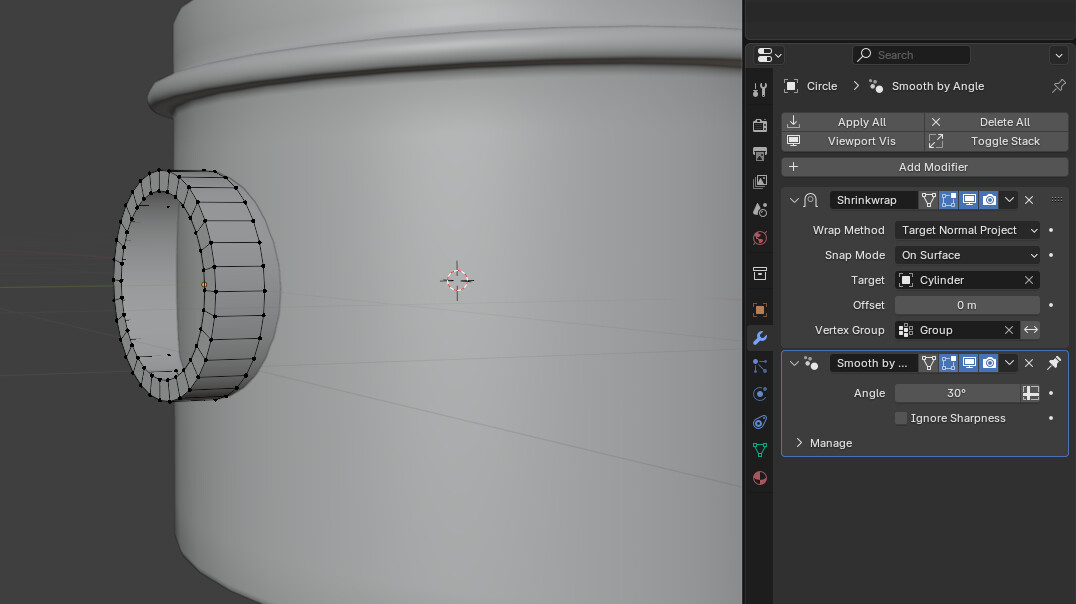
Task: Toggle Smooth by Angle Edit Mode display
Action: pos(948,363)
